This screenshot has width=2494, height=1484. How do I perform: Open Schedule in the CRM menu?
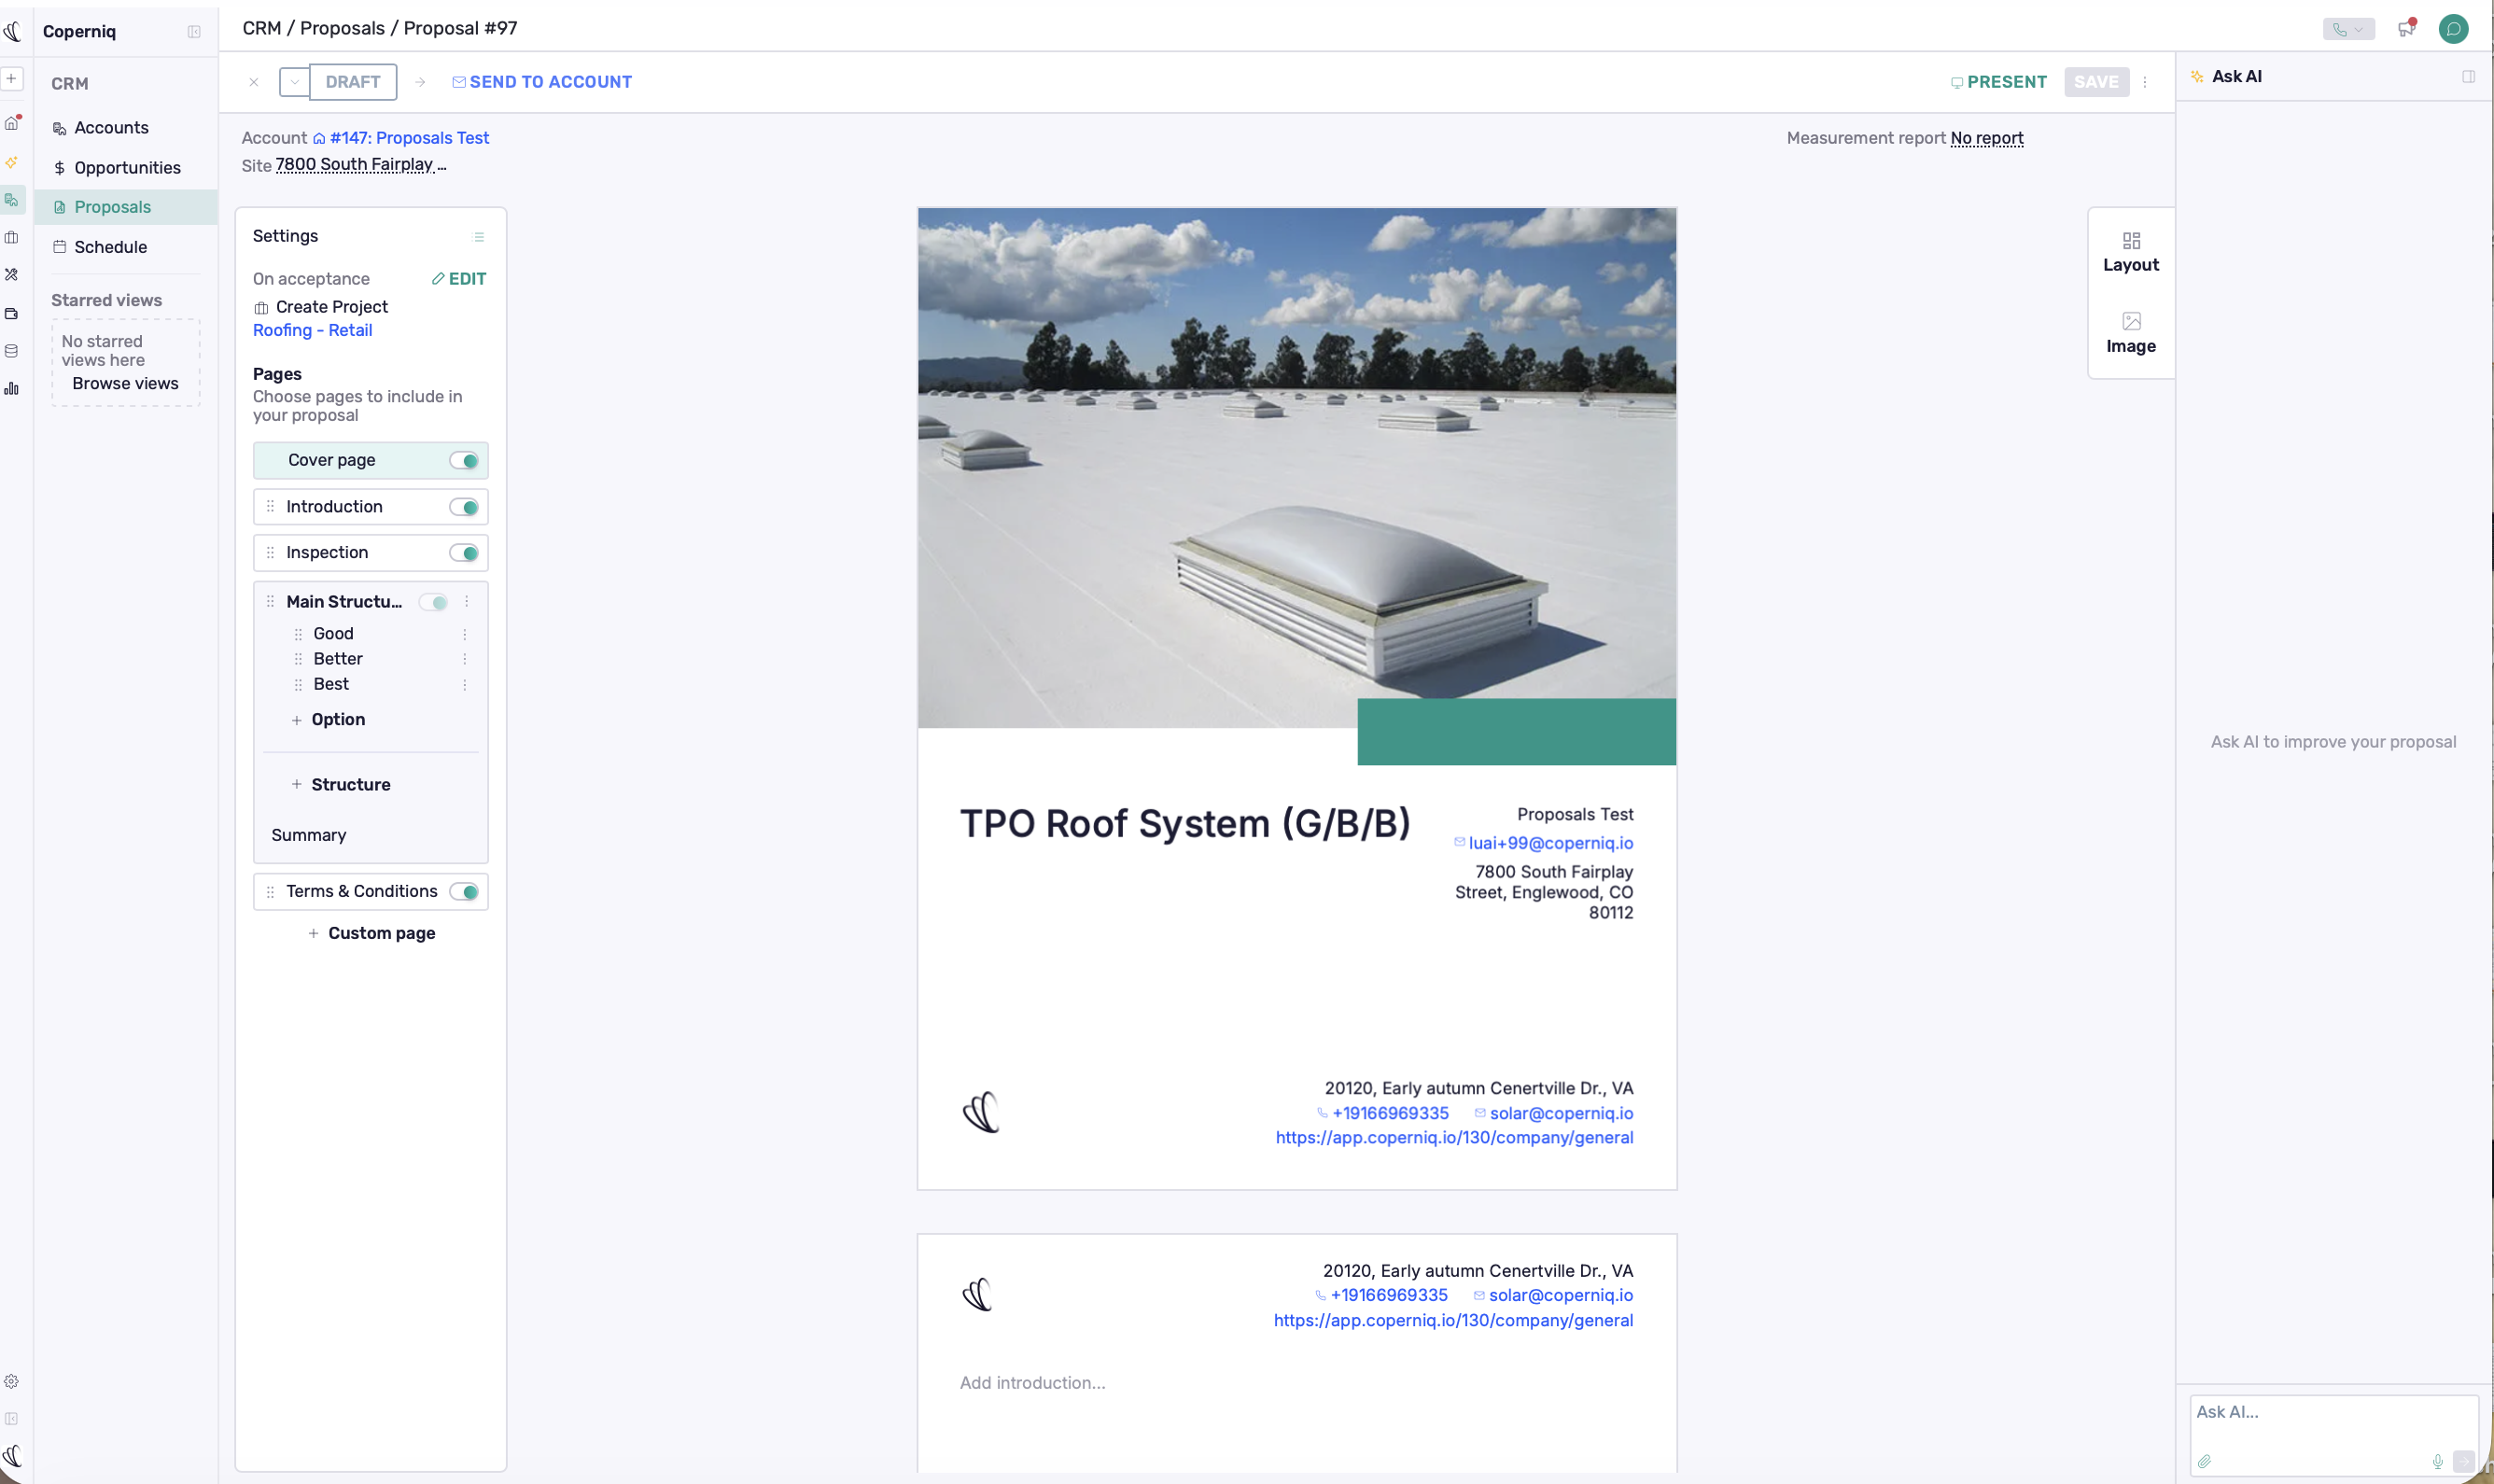(x=110, y=247)
